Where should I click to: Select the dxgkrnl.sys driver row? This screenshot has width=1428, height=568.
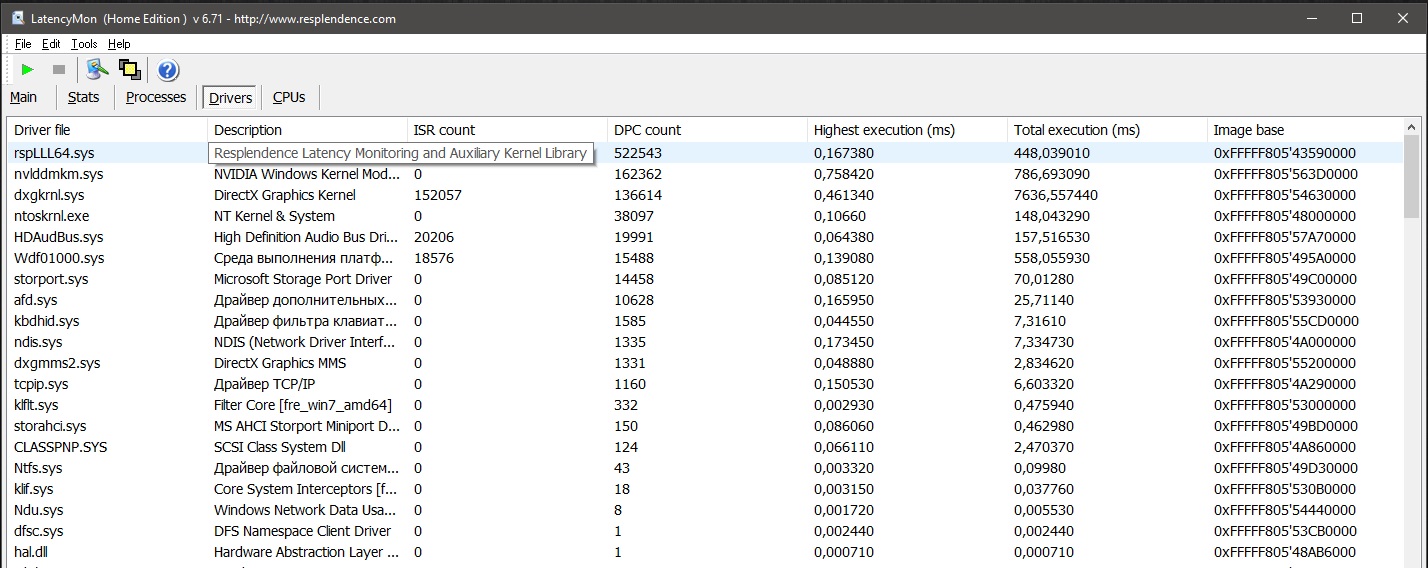[49, 195]
